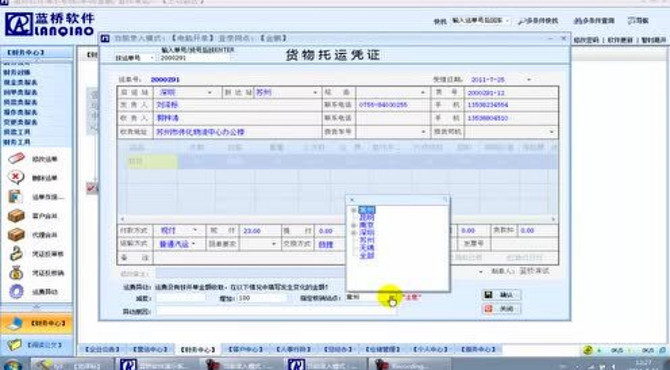Open the 付款方式 dropdown showing 现付
Screen dimensions: 670x370
coord(195,230)
